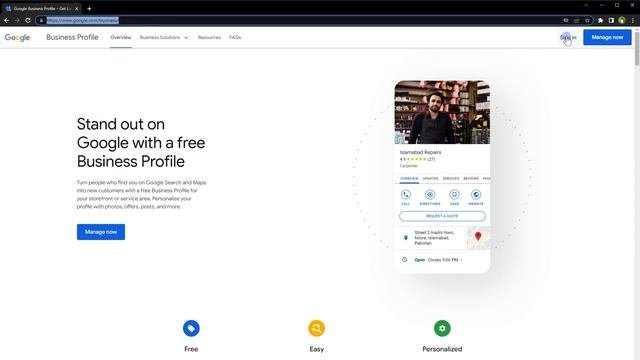640x360 pixels.
Task: Expand the Business Solutions menu
Action: [x=164, y=37]
